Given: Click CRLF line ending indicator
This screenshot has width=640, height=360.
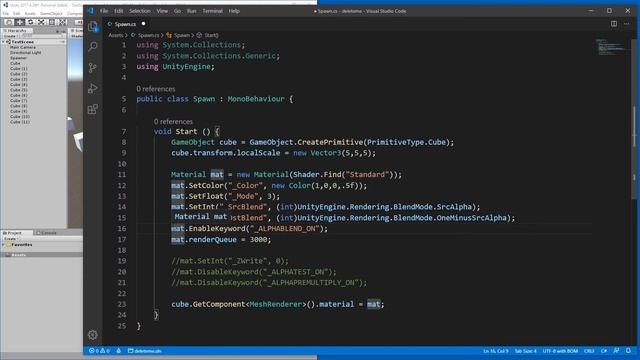Looking at the screenshot, I should pyautogui.click(x=589, y=351).
